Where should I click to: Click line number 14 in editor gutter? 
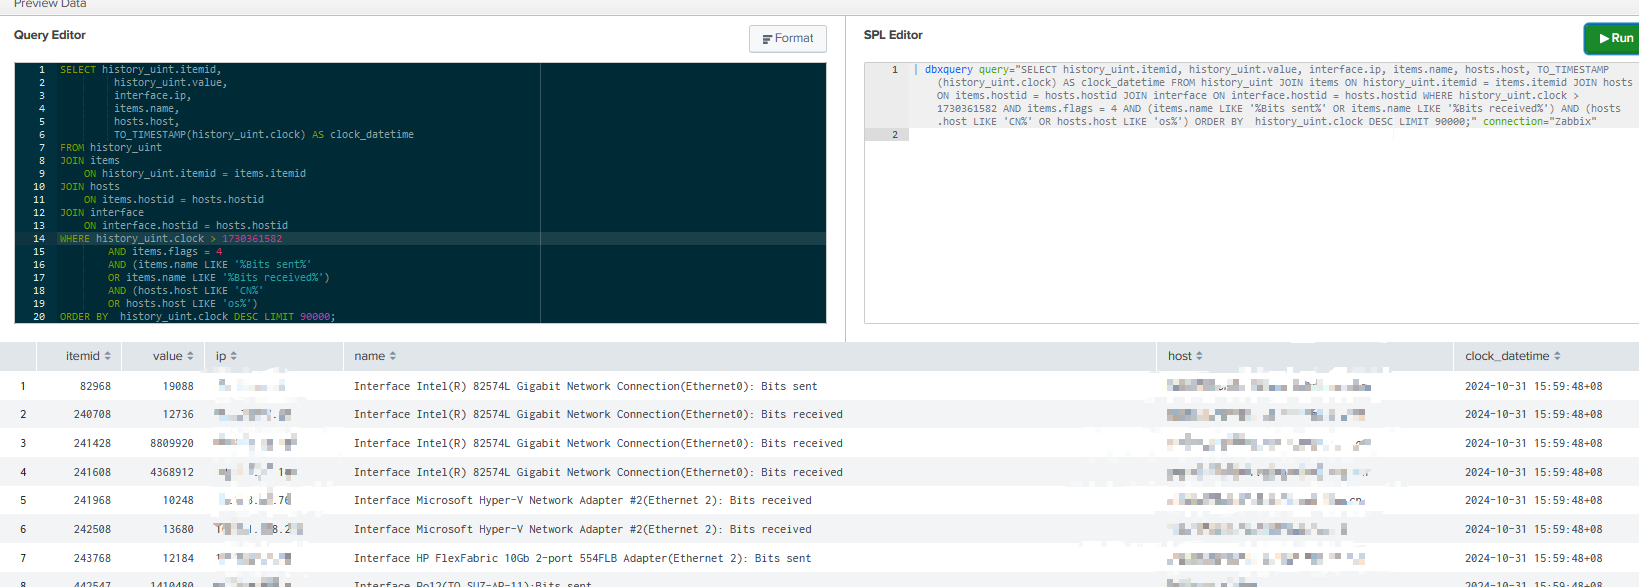[x=39, y=239]
